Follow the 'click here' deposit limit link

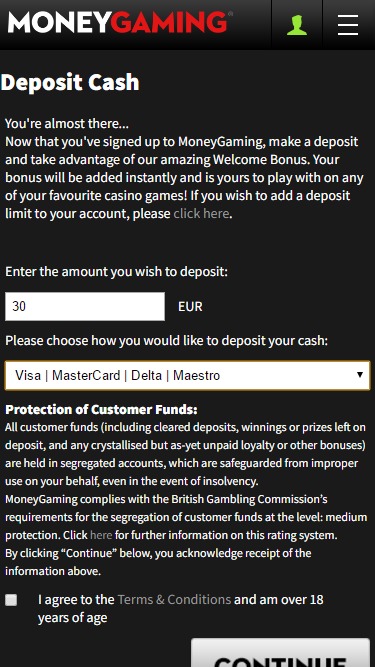pos(201,213)
